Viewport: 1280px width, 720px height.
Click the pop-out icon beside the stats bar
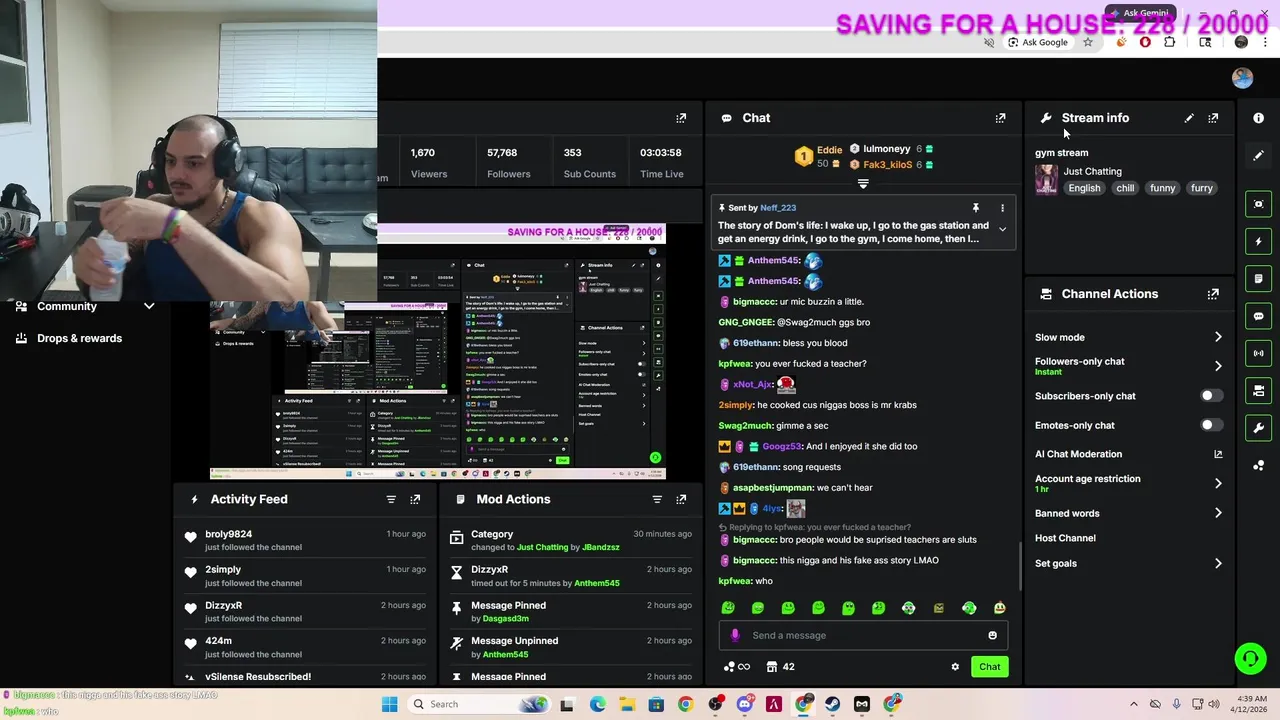(x=681, y=118)
